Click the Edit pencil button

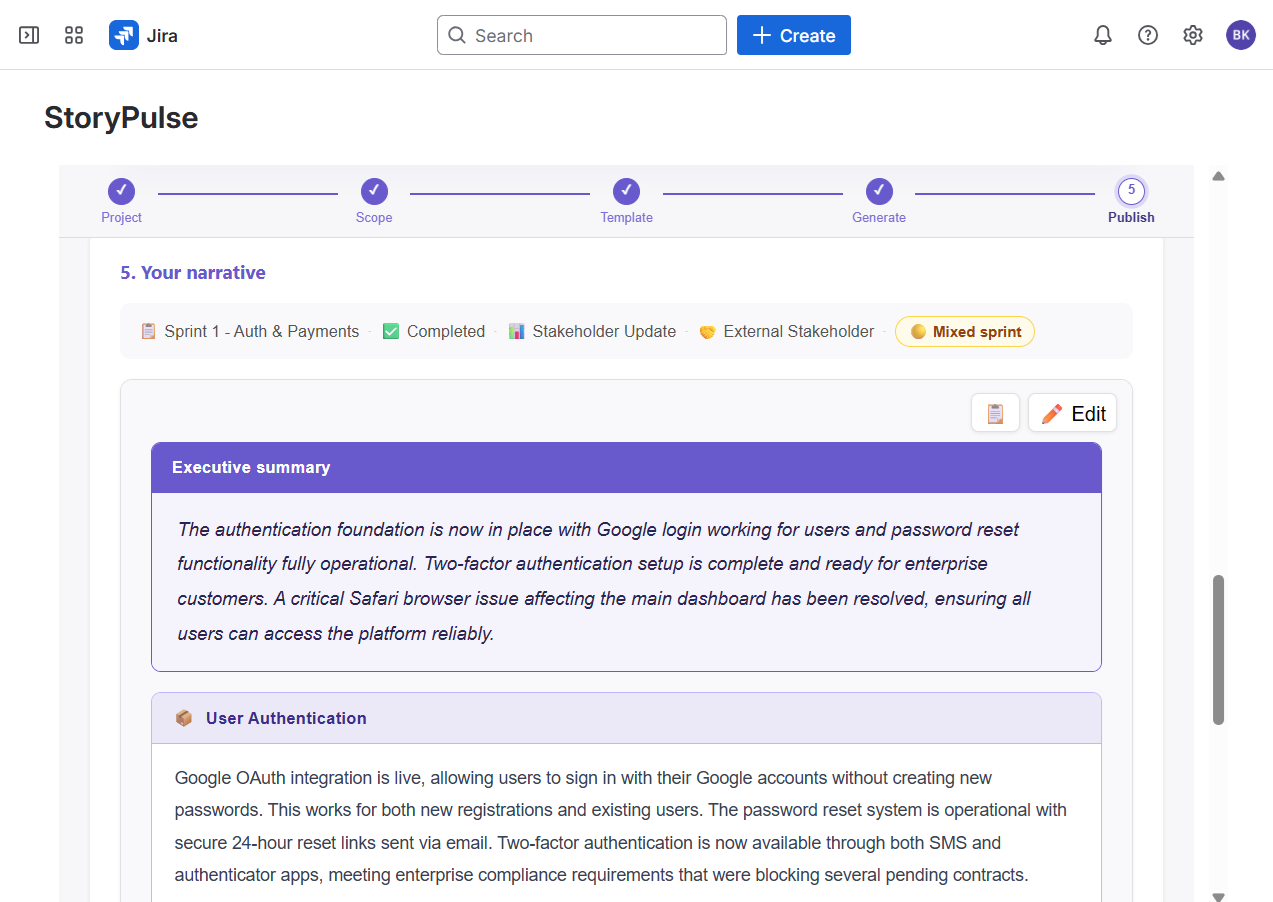coord(1072,413)
